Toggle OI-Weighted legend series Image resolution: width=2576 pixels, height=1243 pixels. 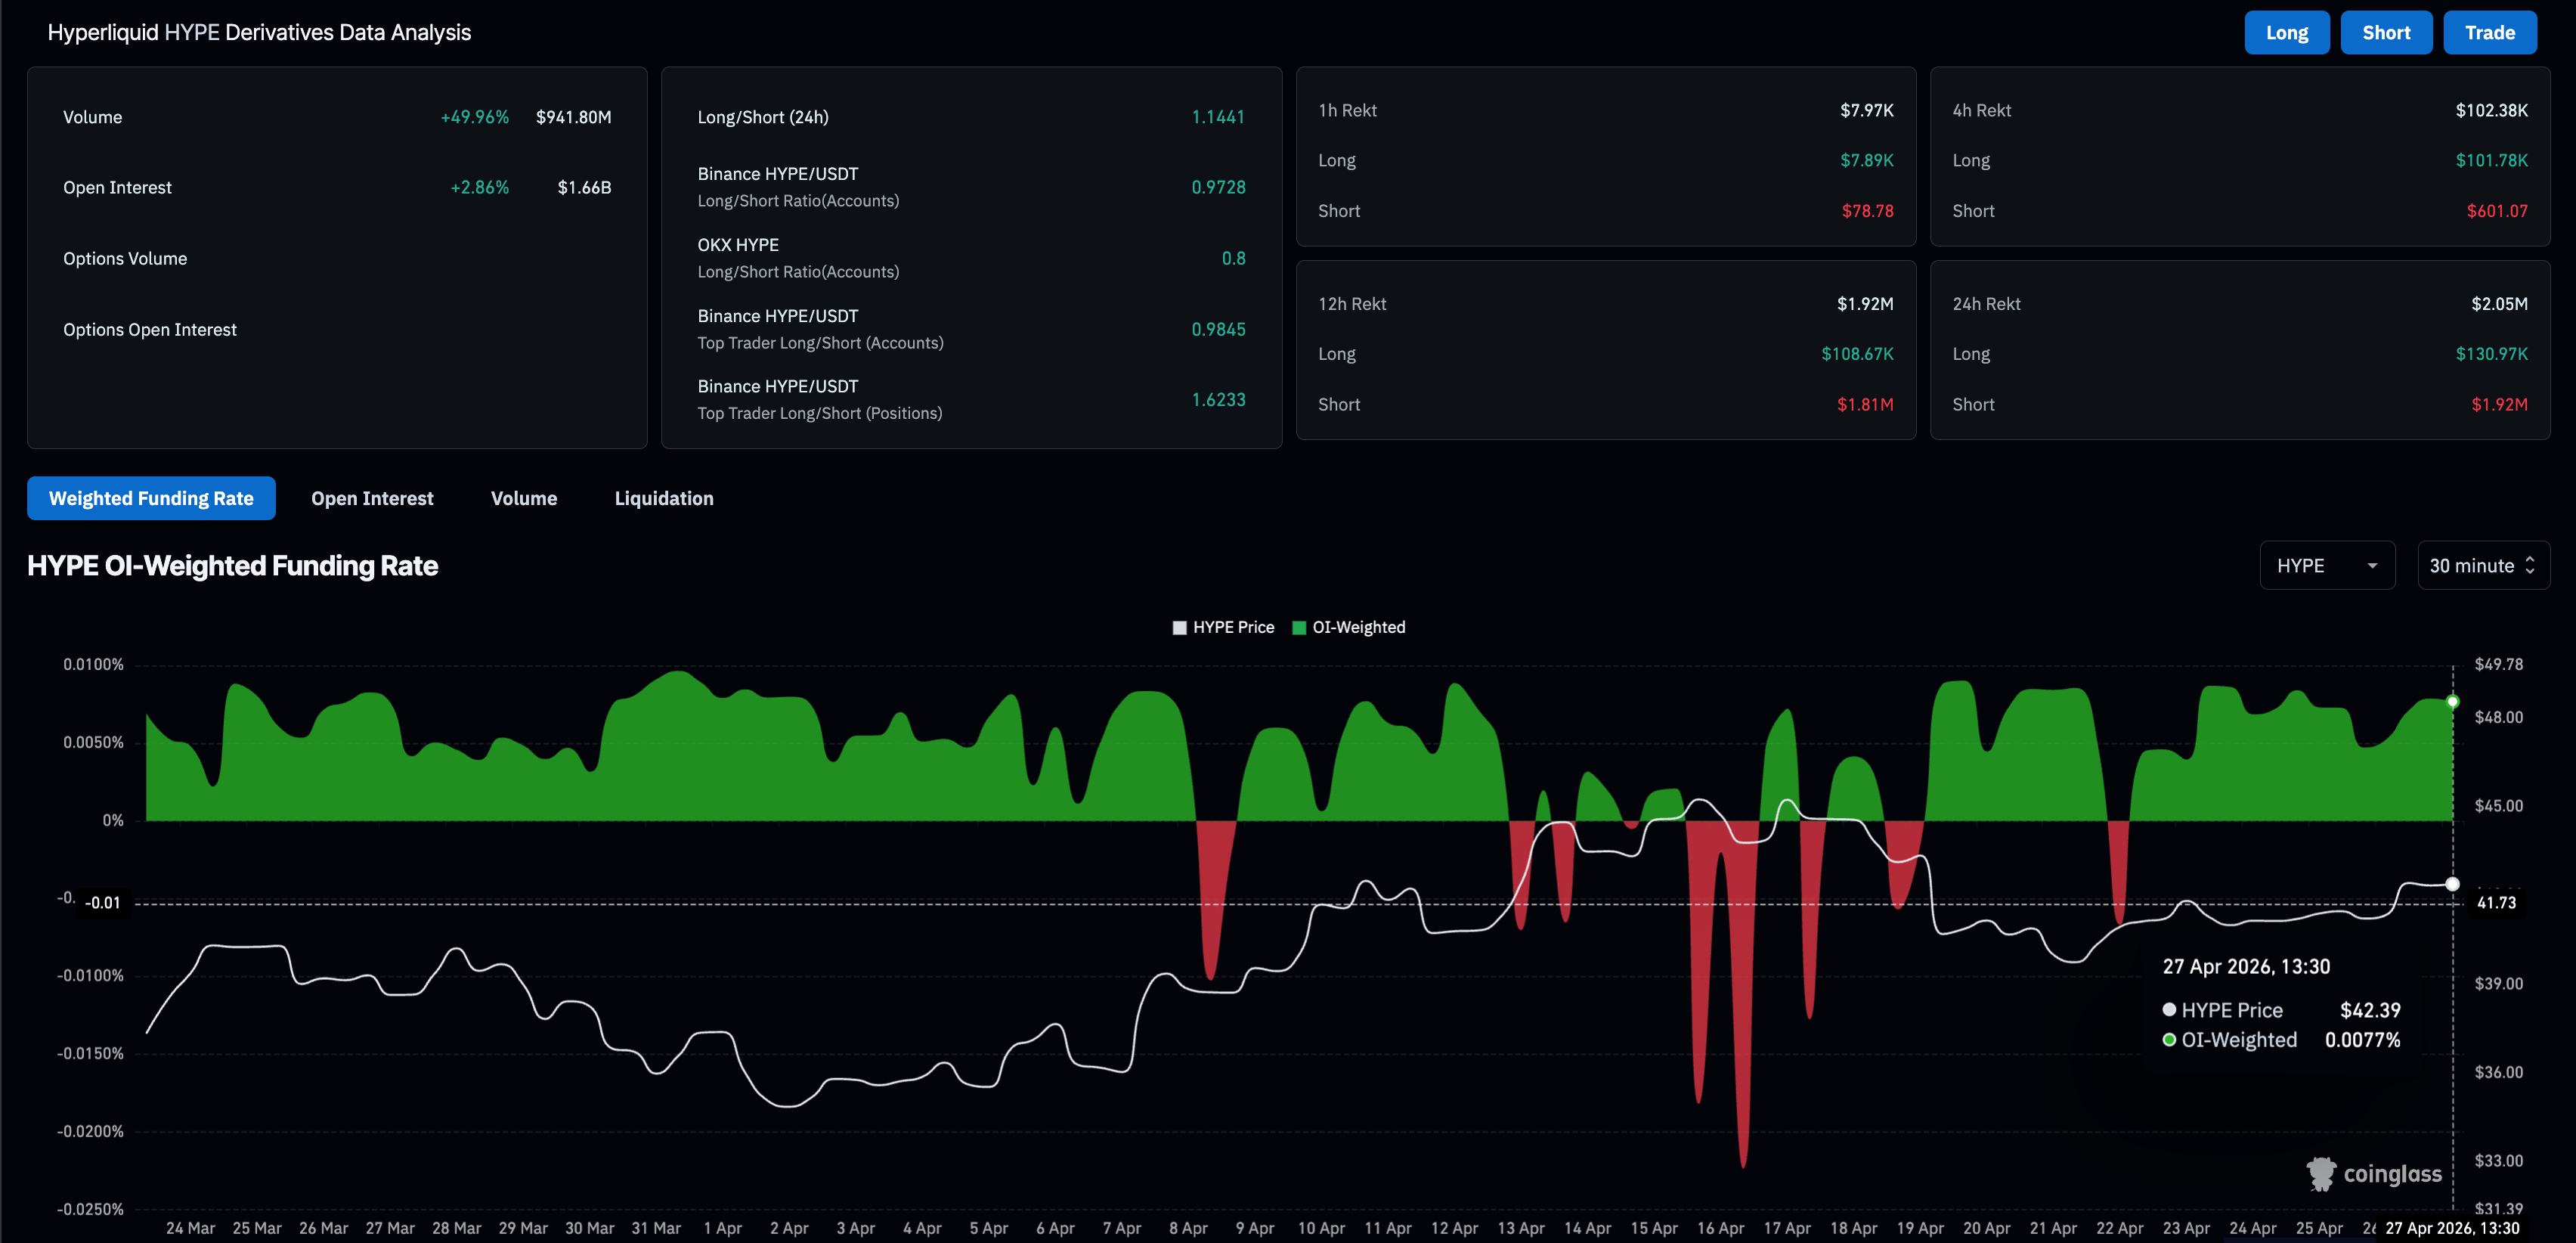point(1358,627)
